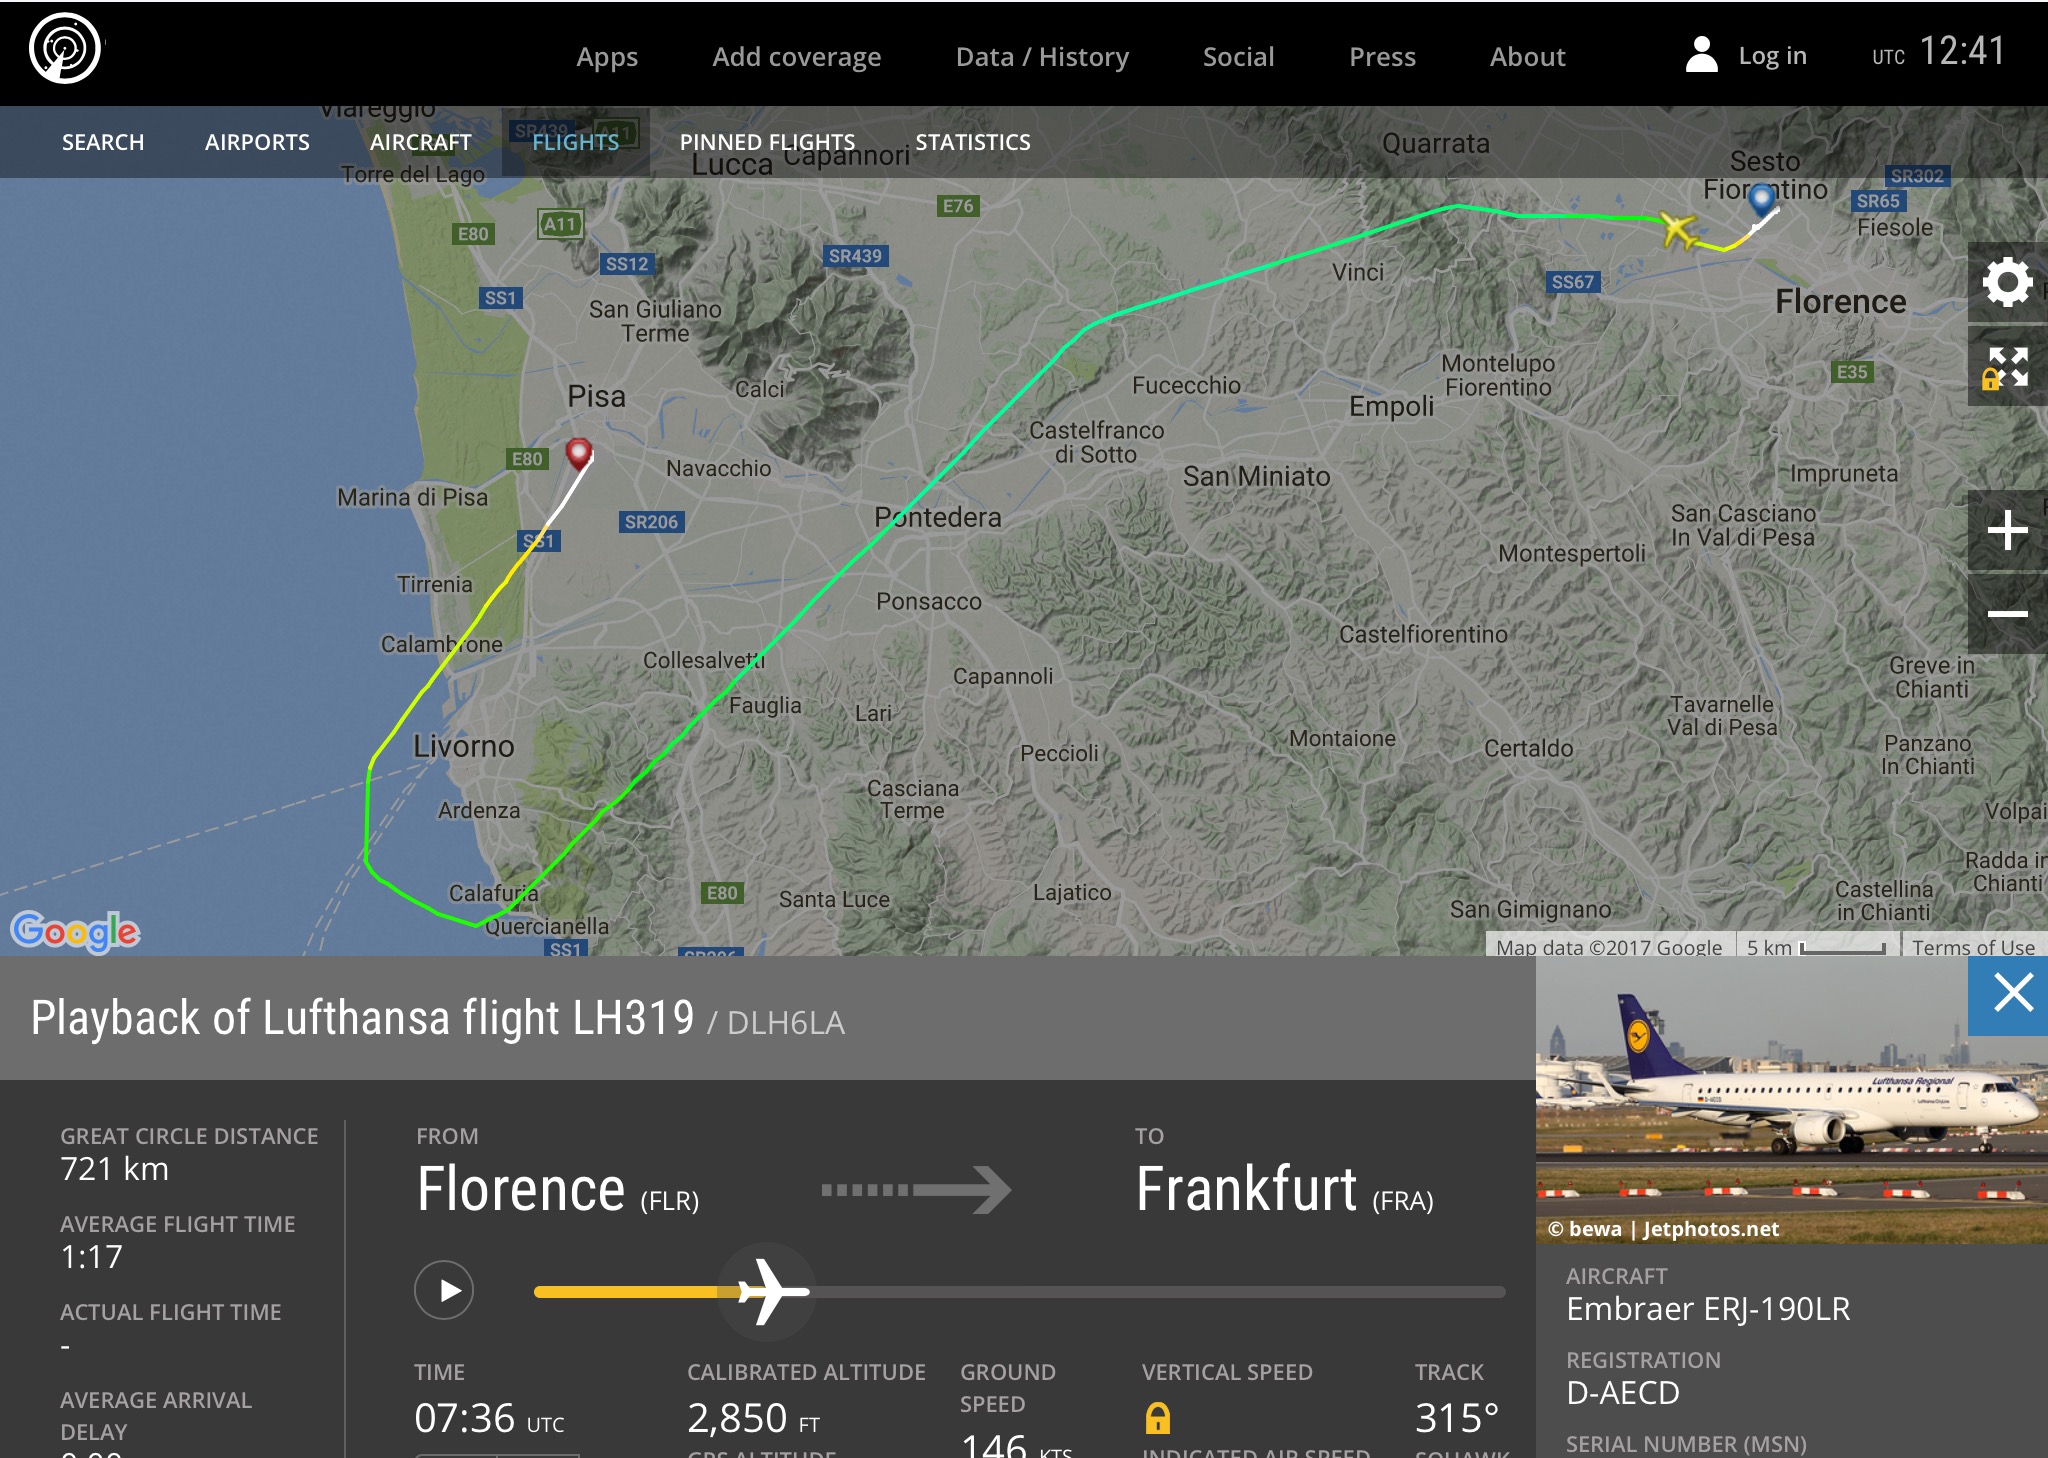
Task: Click the yellow aircraft on the map
Action: 1678,229
